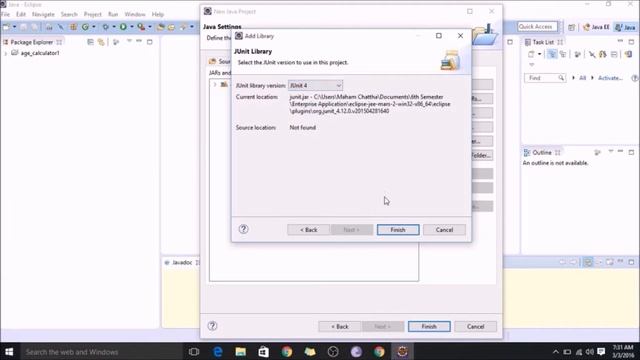Click Collapse All in Package Explorer
Viewport: 640px width, 360px height.
pos(90,42)
